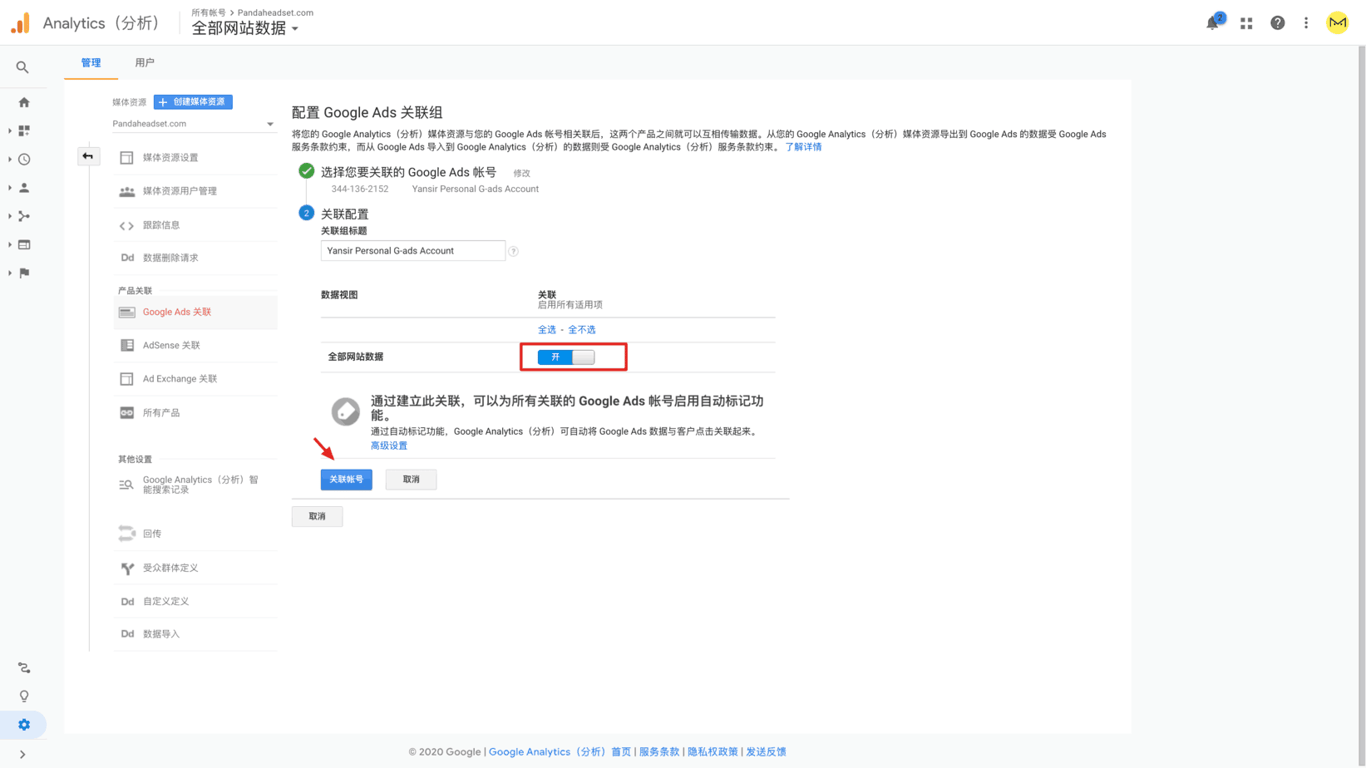The image size is (1366, 768).
Task: Toggle the 全部网站数据 link switch
Action: point(566,357)
